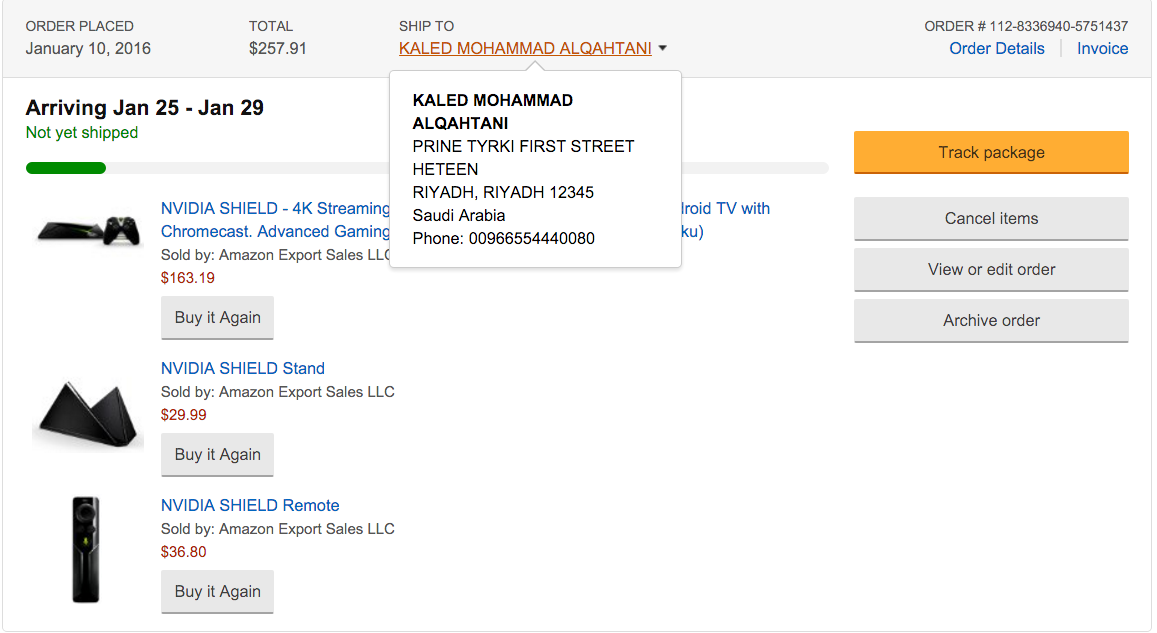
Task: Open the NVIDIA SHIELD 4K Streaming product link
Action: [x=275, y=209]
